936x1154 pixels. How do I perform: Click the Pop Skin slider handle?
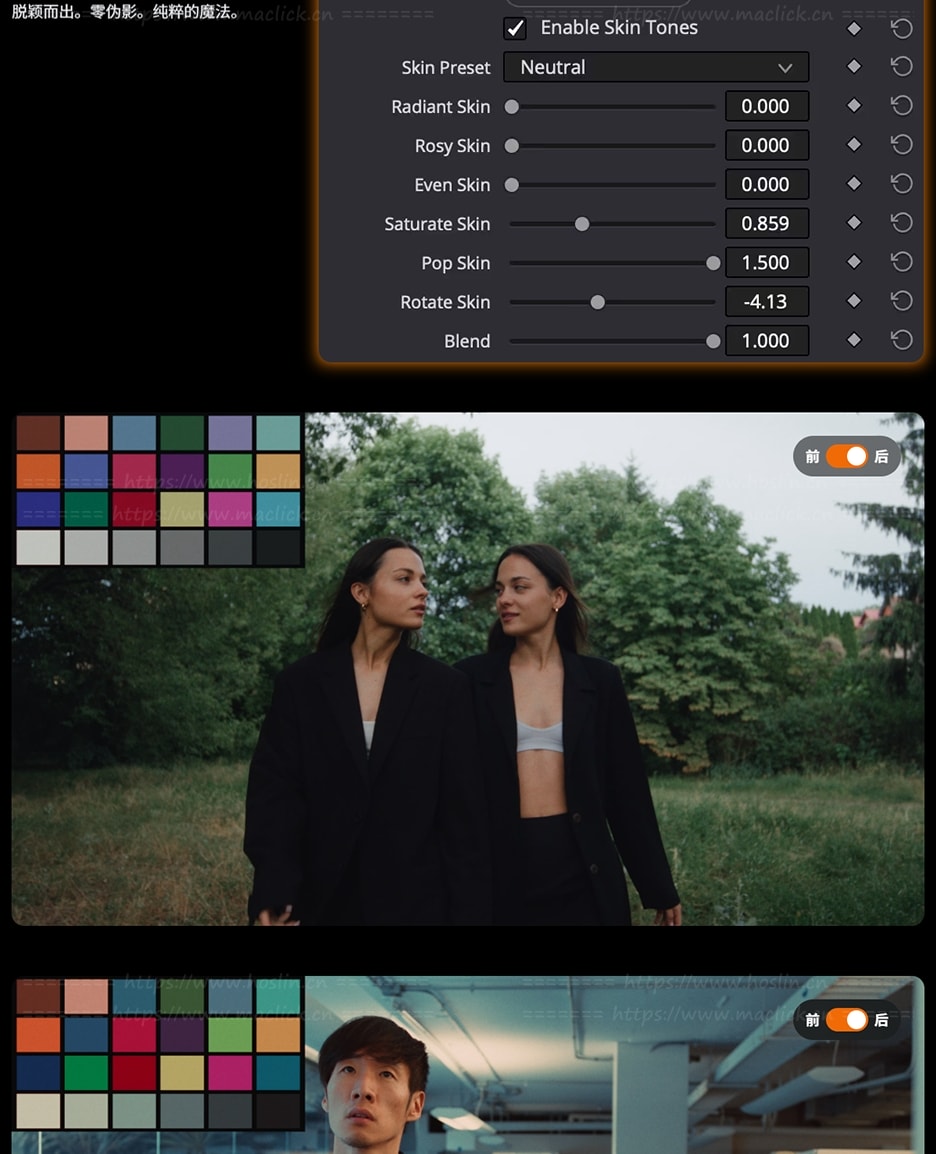(x=713, y=263)
